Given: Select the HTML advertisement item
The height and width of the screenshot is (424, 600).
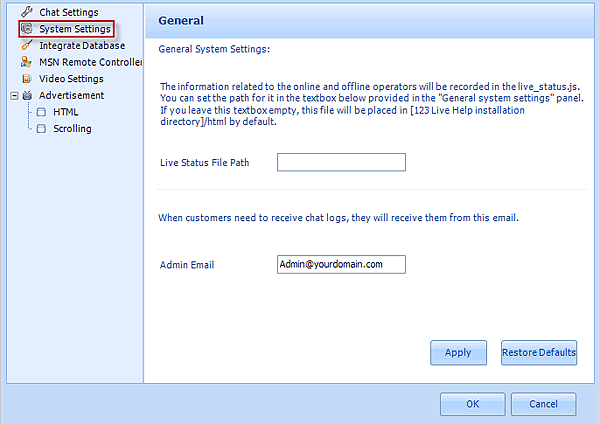Looking at the screenshot, I should (66, 112).
